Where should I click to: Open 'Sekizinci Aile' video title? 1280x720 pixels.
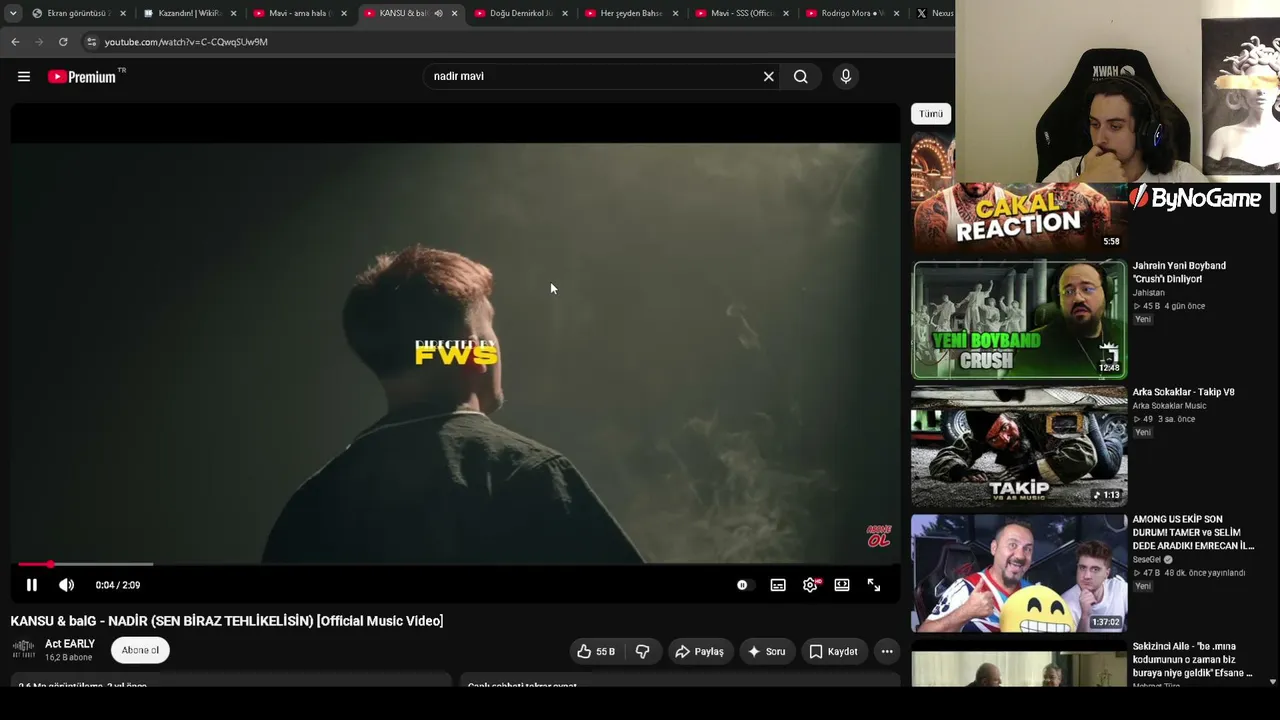(1192, 660)
